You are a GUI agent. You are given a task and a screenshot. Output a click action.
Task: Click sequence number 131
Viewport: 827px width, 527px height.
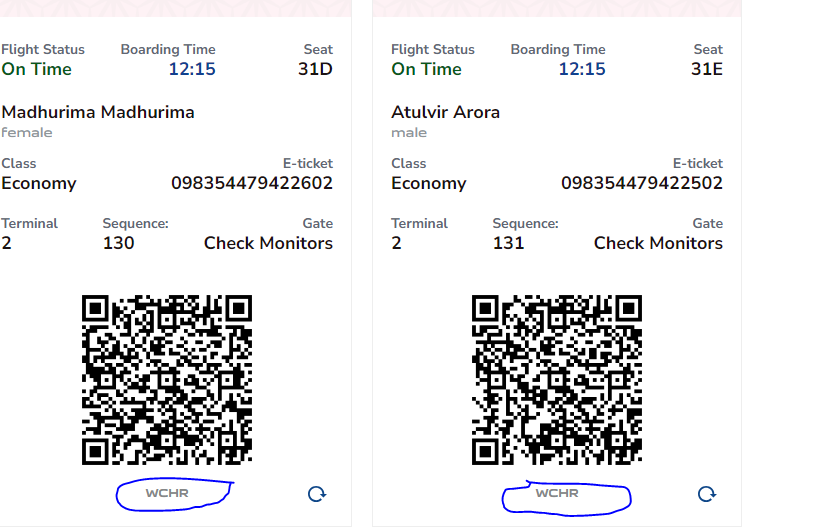[508, 243]
